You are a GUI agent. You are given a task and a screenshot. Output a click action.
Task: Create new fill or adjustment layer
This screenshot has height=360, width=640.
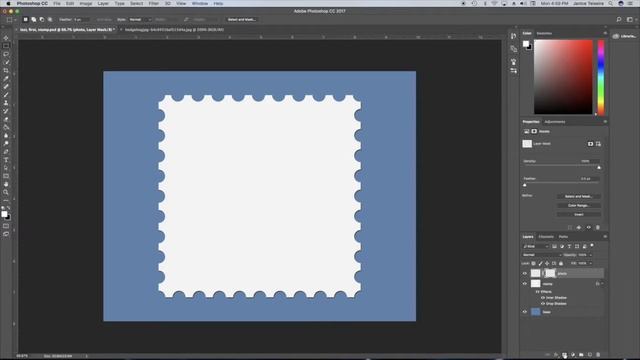[x=573, y=355]
